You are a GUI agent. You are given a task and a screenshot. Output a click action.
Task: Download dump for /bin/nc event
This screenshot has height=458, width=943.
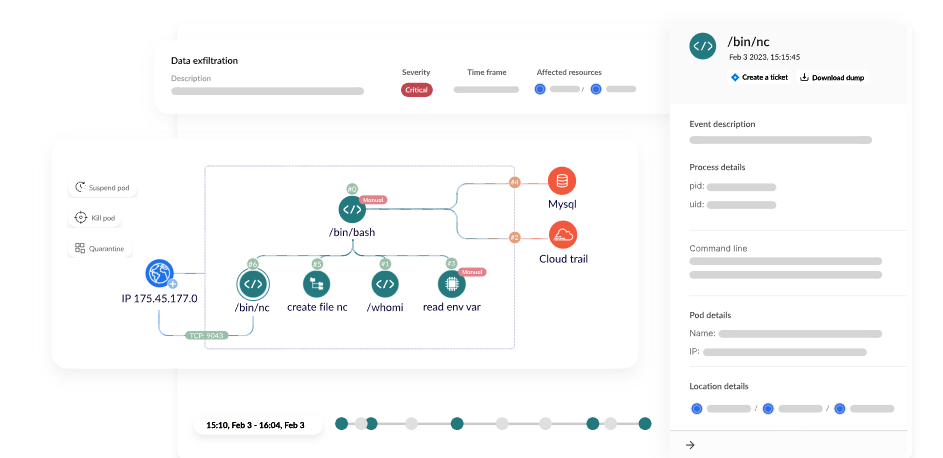click(831, 77)
